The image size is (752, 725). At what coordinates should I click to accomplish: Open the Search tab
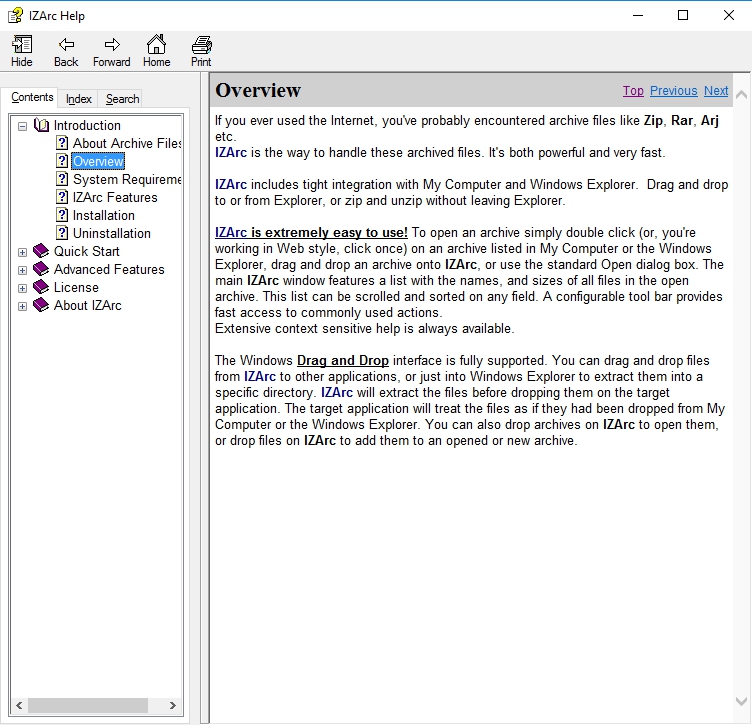(122, 99)
